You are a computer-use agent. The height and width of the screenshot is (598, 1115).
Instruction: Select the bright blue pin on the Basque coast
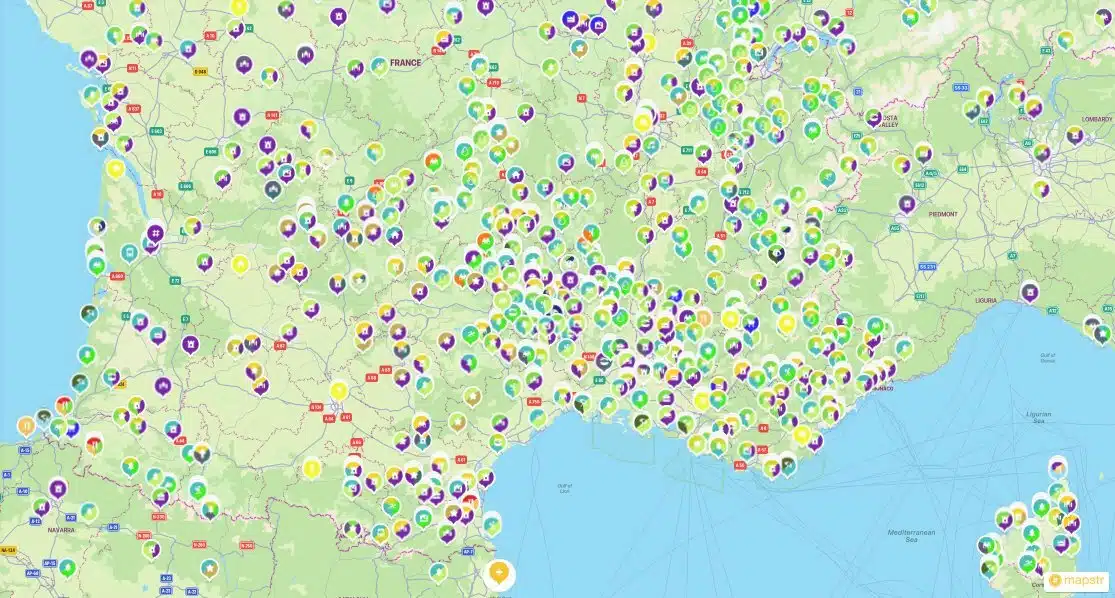click(x=71, y=429)
